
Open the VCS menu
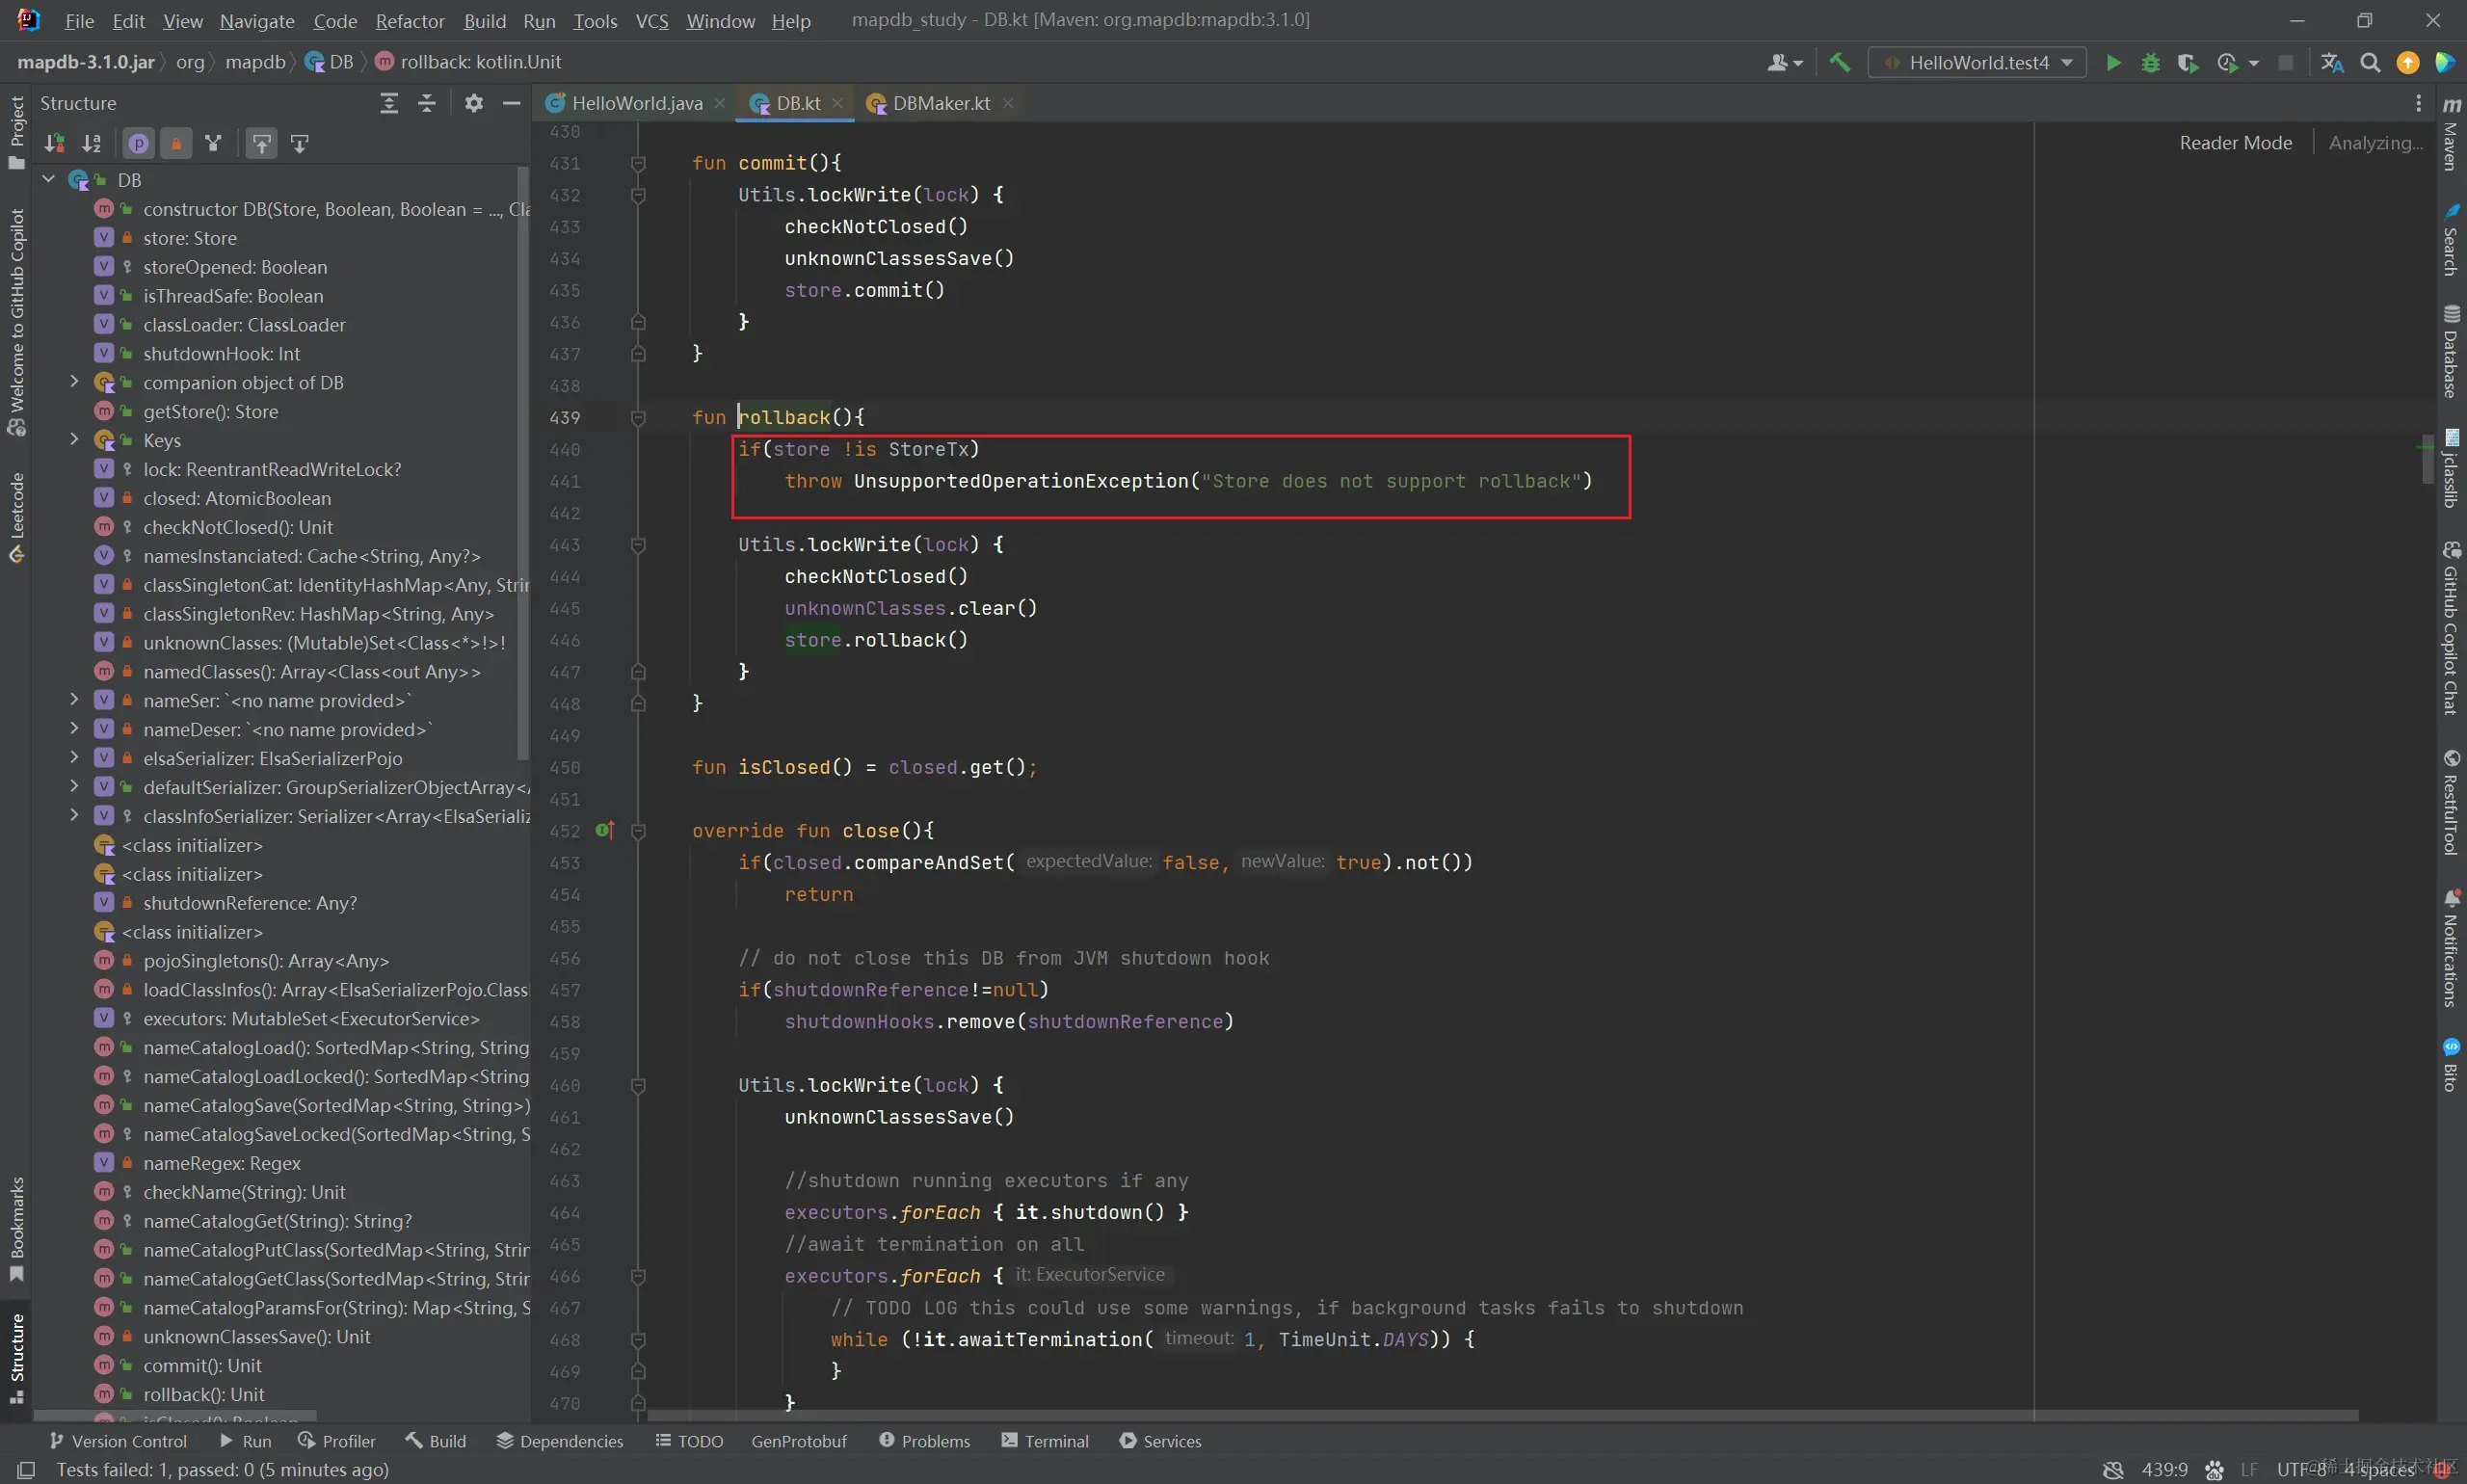point(652,21)
